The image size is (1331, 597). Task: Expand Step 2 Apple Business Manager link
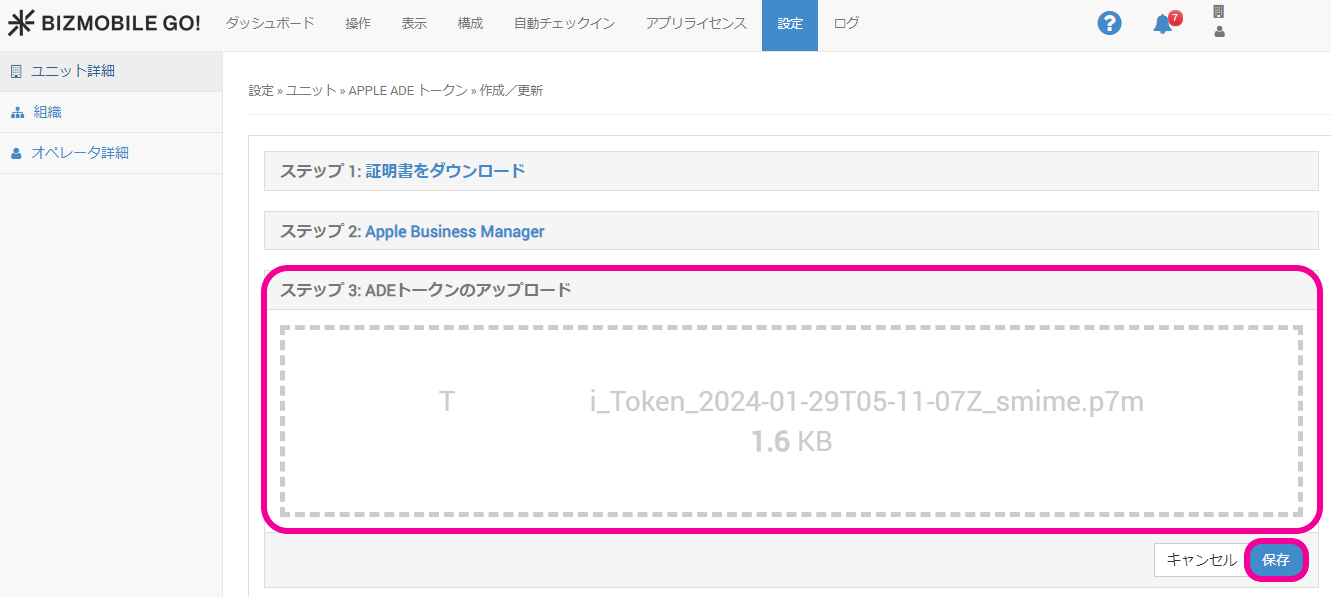455,231
